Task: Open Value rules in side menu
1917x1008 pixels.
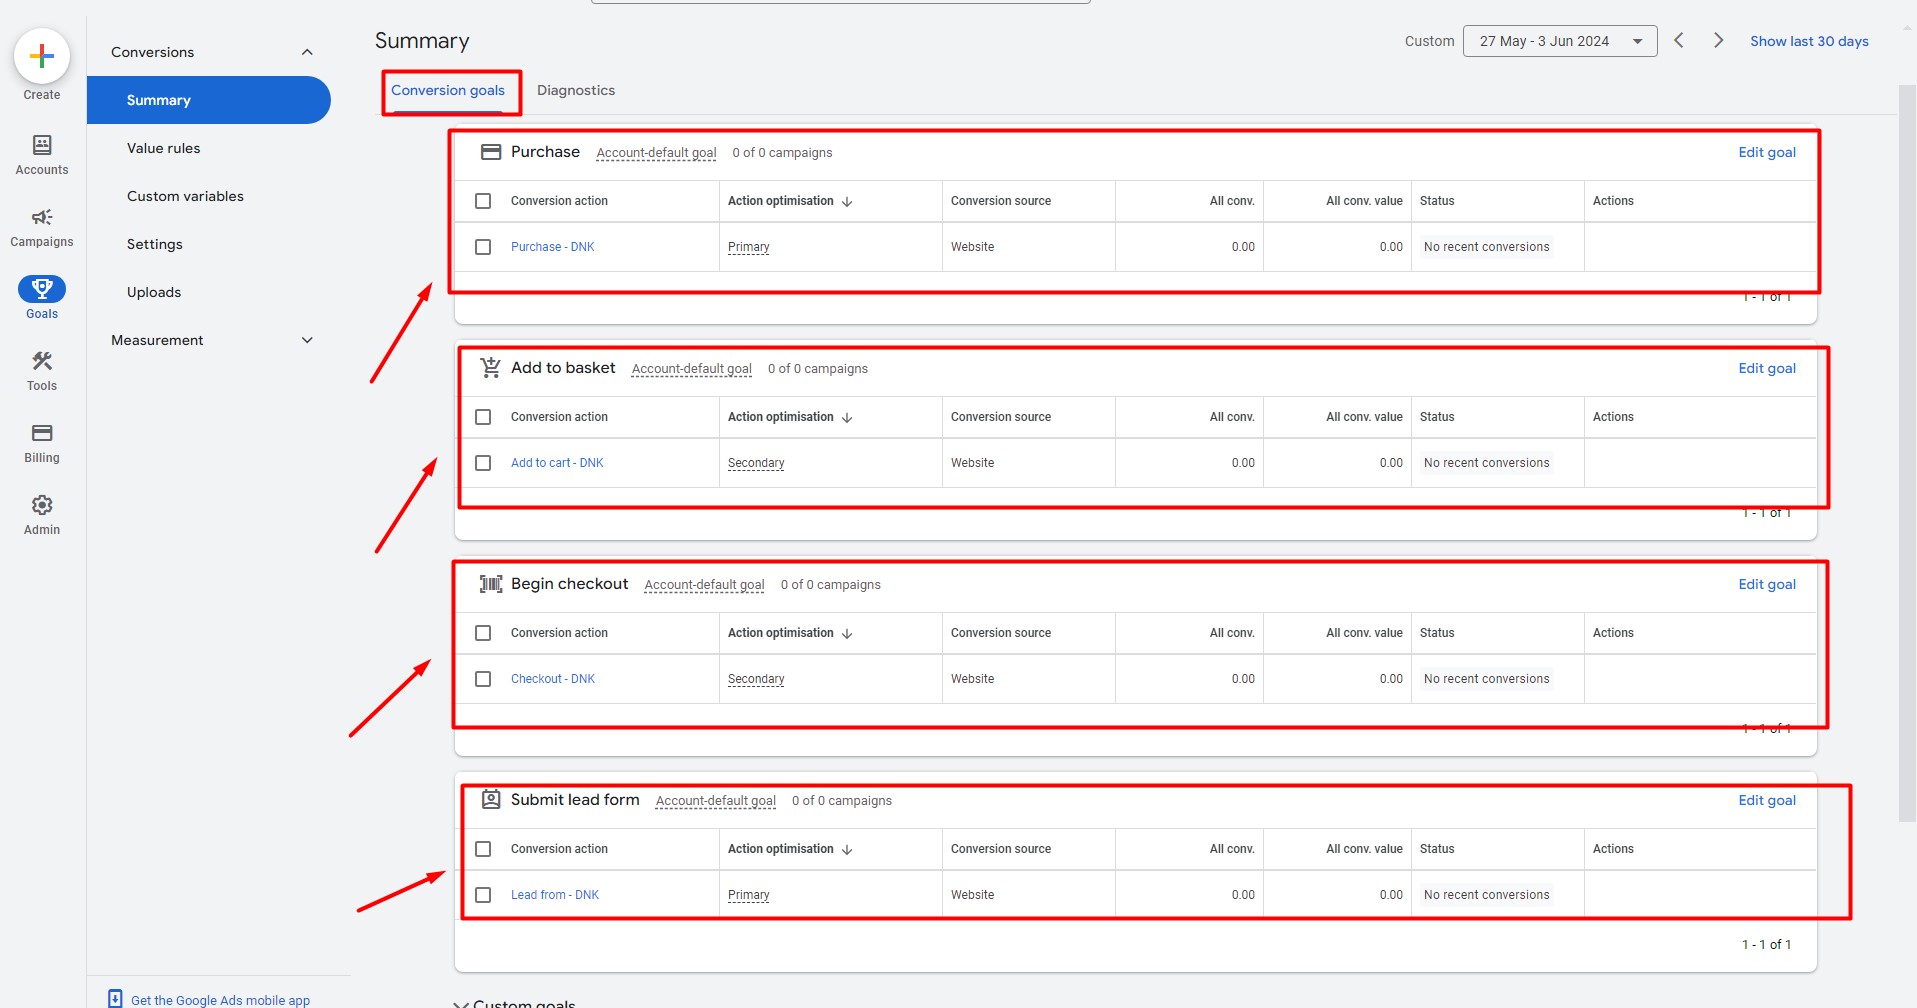Action: [163, 148]
